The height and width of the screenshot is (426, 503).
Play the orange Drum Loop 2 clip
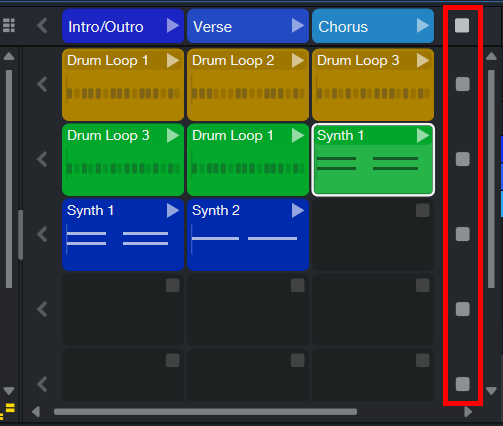[x=298, y=61]
